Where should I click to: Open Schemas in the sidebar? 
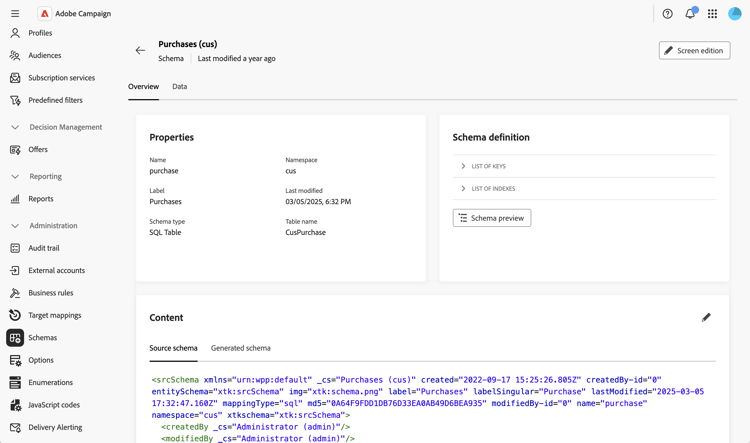pyautogui.click(x=42, y=338)
